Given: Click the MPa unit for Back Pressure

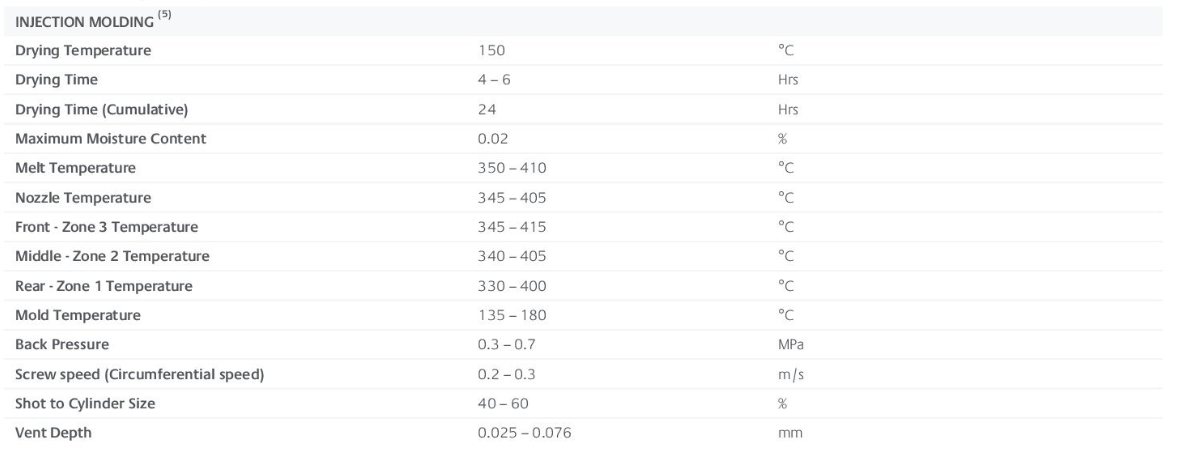Looking at the screenshot, I should tap(791, 345).
